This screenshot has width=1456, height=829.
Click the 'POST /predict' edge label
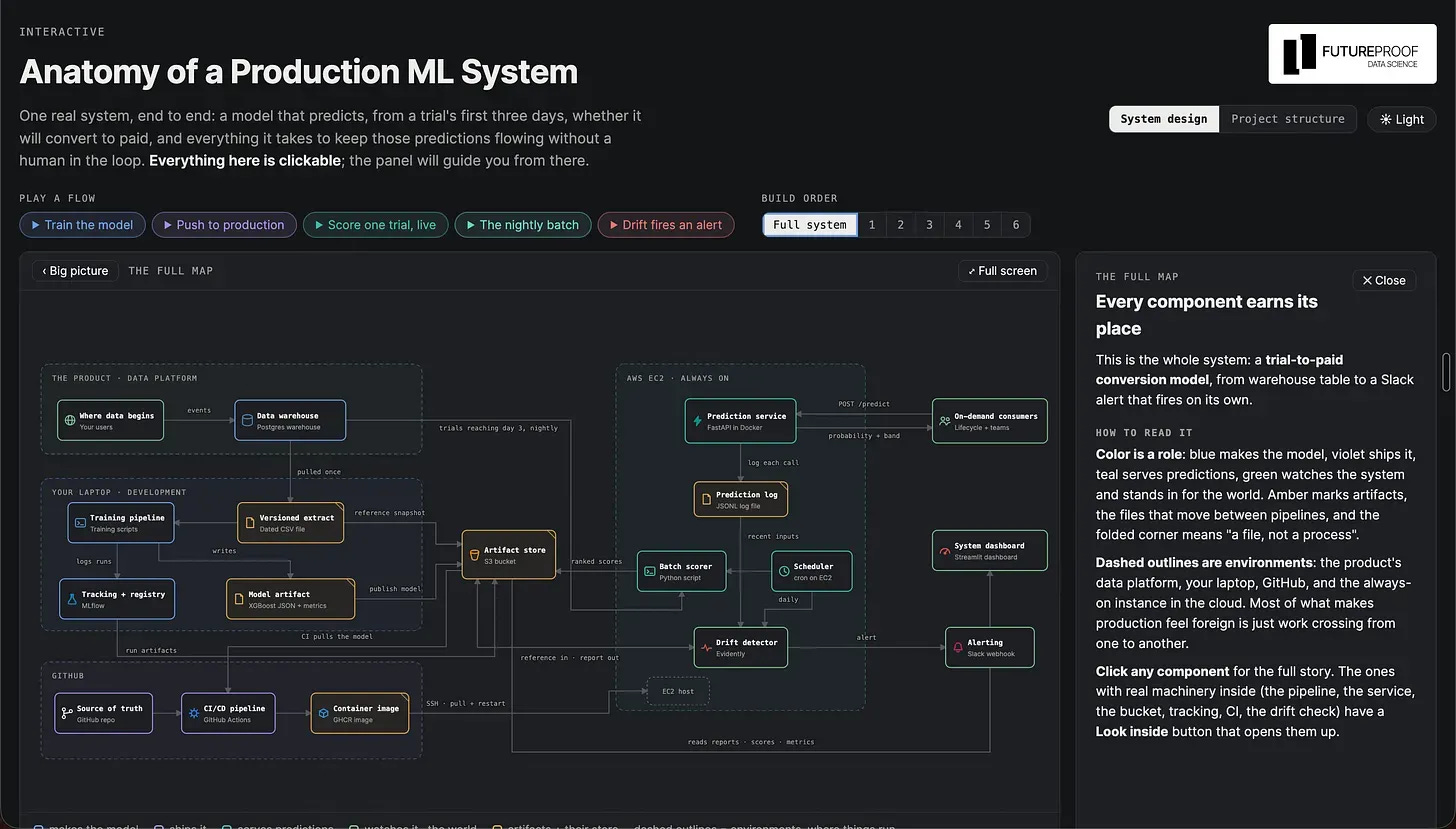[864, 404]
